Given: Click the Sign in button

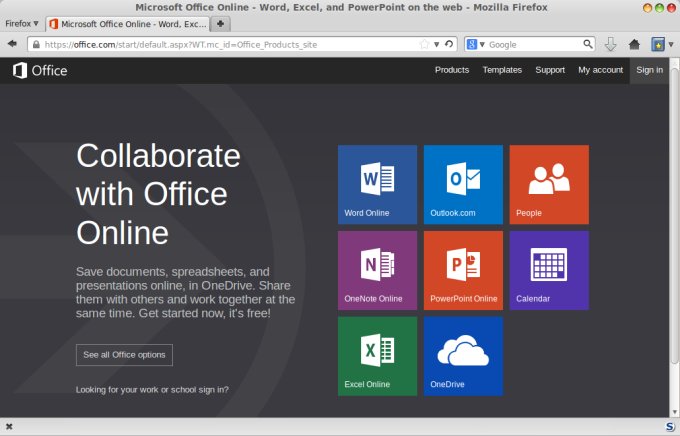Looking at the screenshot, I should click(649, 70).
